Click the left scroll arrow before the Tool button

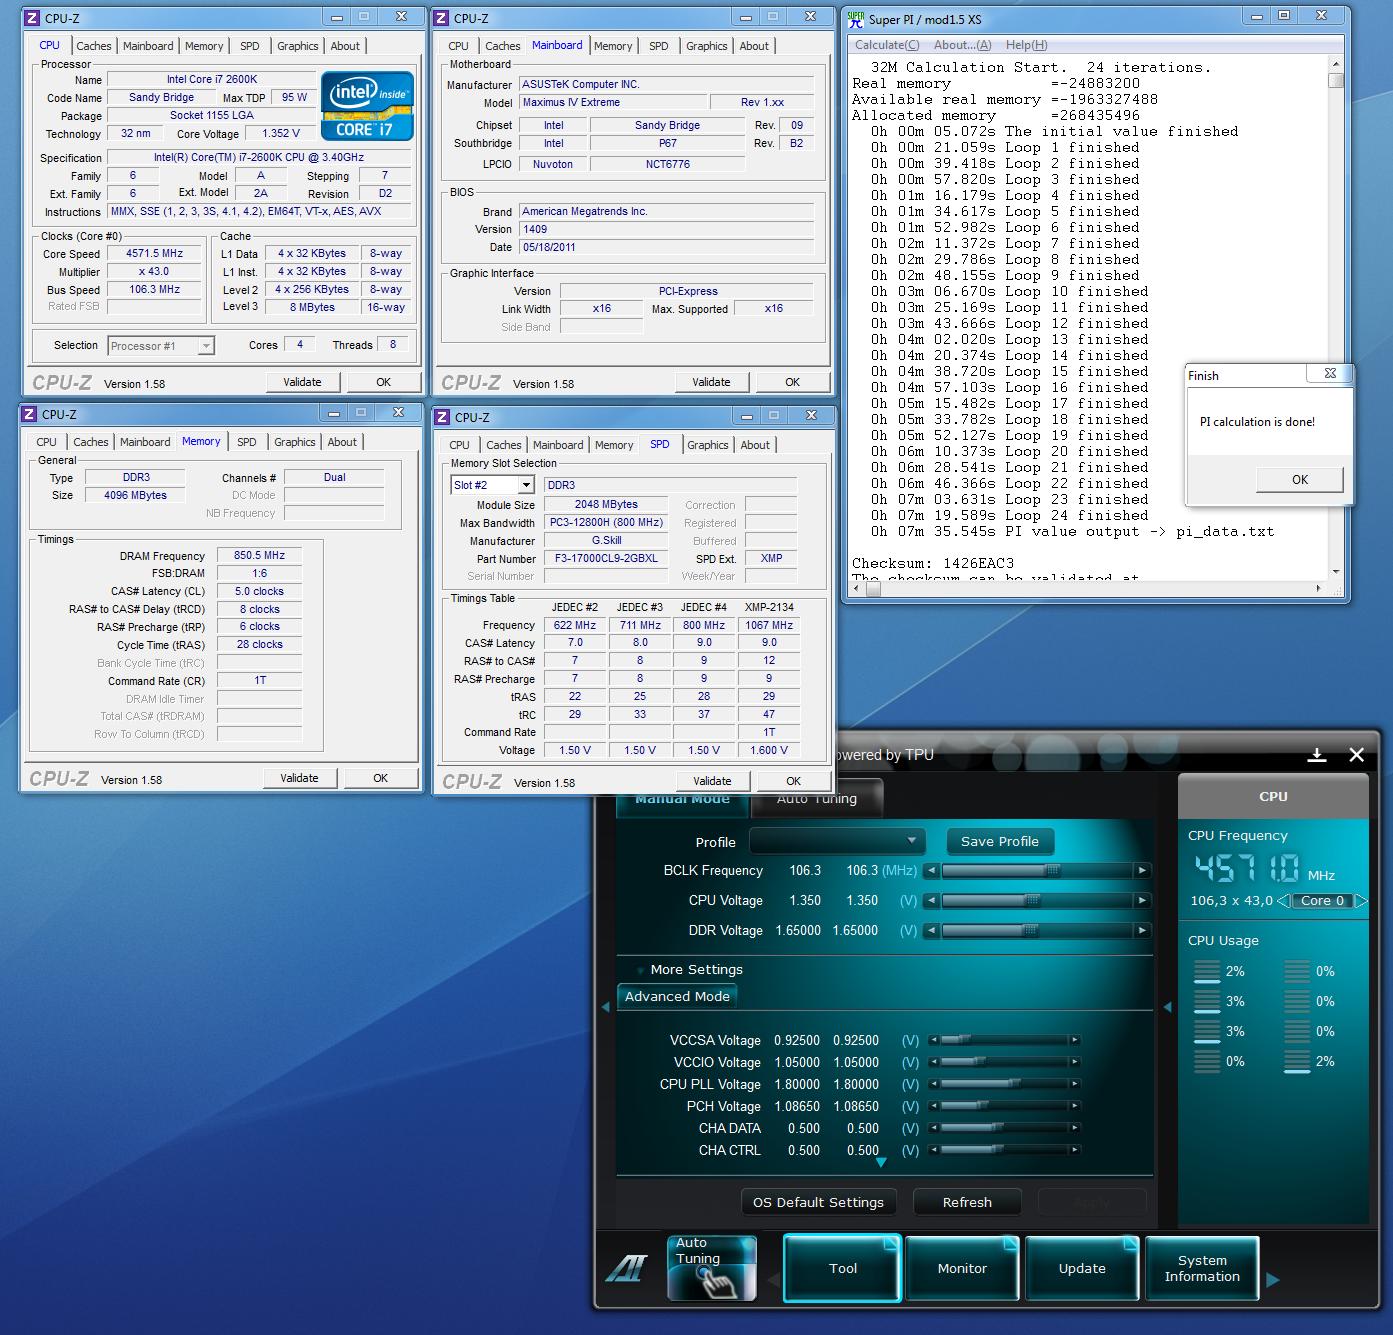pos(772,1280)
